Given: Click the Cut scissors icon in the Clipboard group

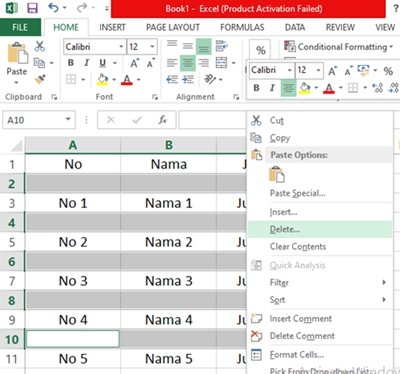Looking at the screenshot, I should click(39, 46).
